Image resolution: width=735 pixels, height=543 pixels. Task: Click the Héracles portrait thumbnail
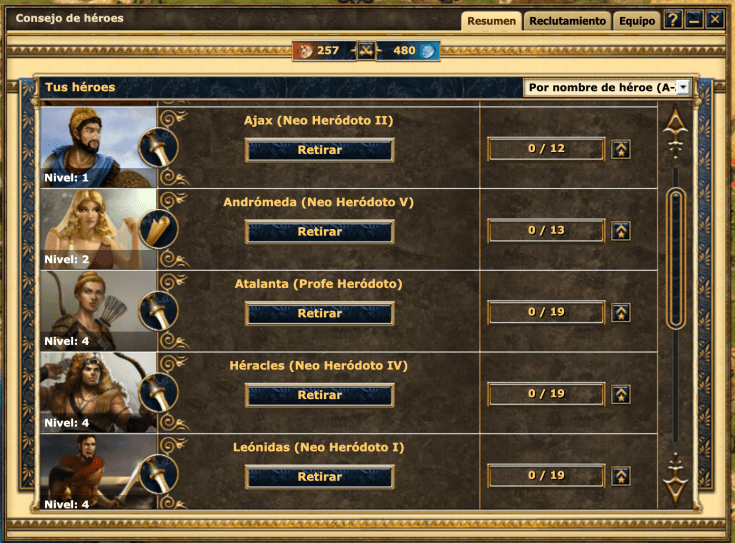click(x=98, y=392)
